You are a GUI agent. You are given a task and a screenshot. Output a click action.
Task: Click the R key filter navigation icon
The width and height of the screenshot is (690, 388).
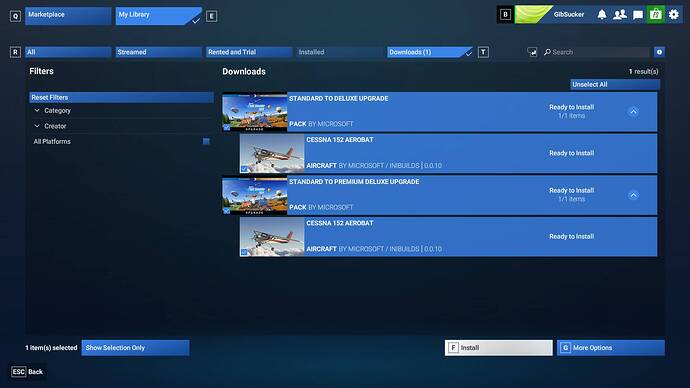click(x=15, y=52)
